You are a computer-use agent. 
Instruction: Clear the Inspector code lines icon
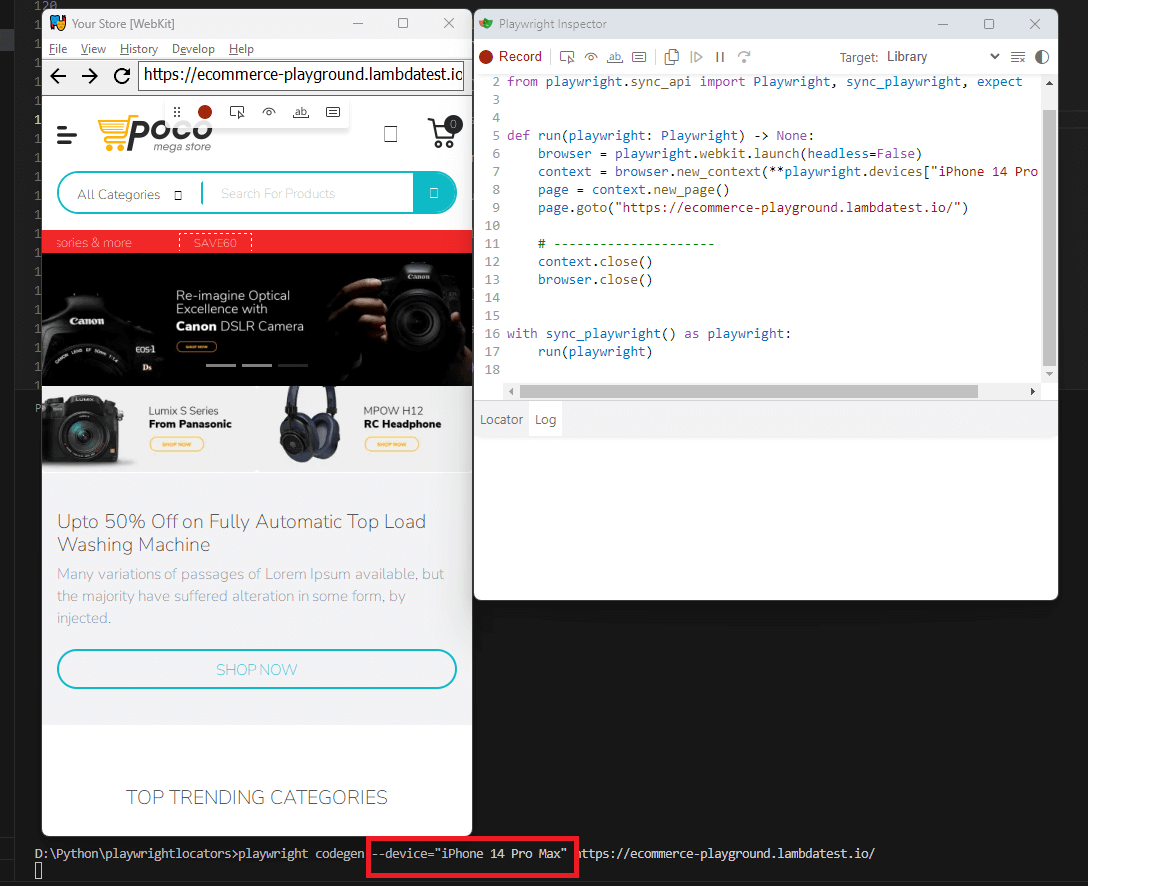coord(1018,57)
